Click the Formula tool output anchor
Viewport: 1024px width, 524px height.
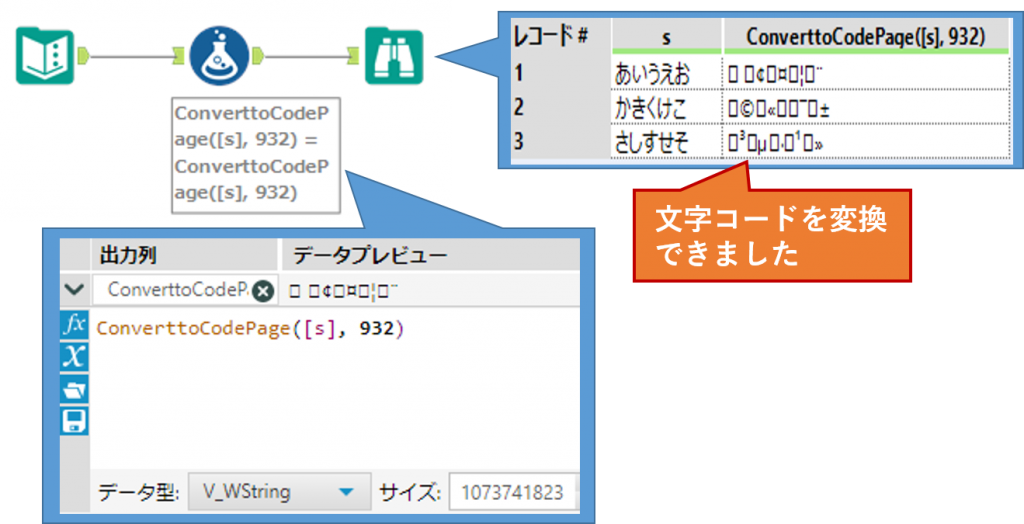click(257, 56)
